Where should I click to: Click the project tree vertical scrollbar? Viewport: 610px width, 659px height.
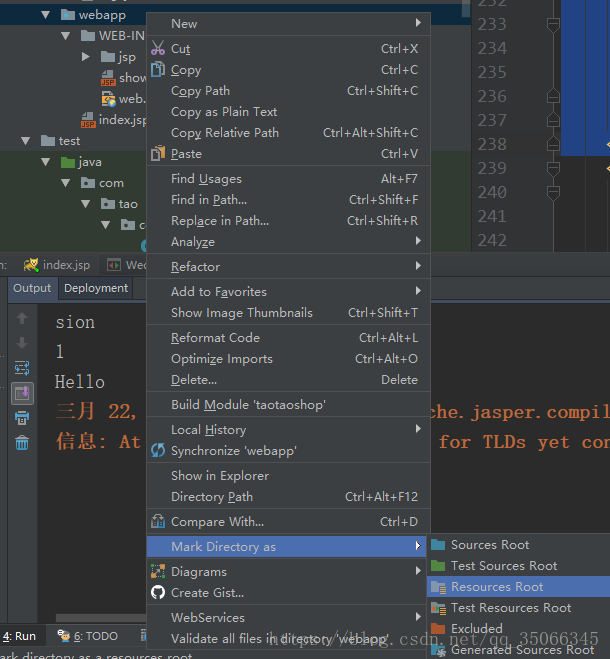(465, 8)
